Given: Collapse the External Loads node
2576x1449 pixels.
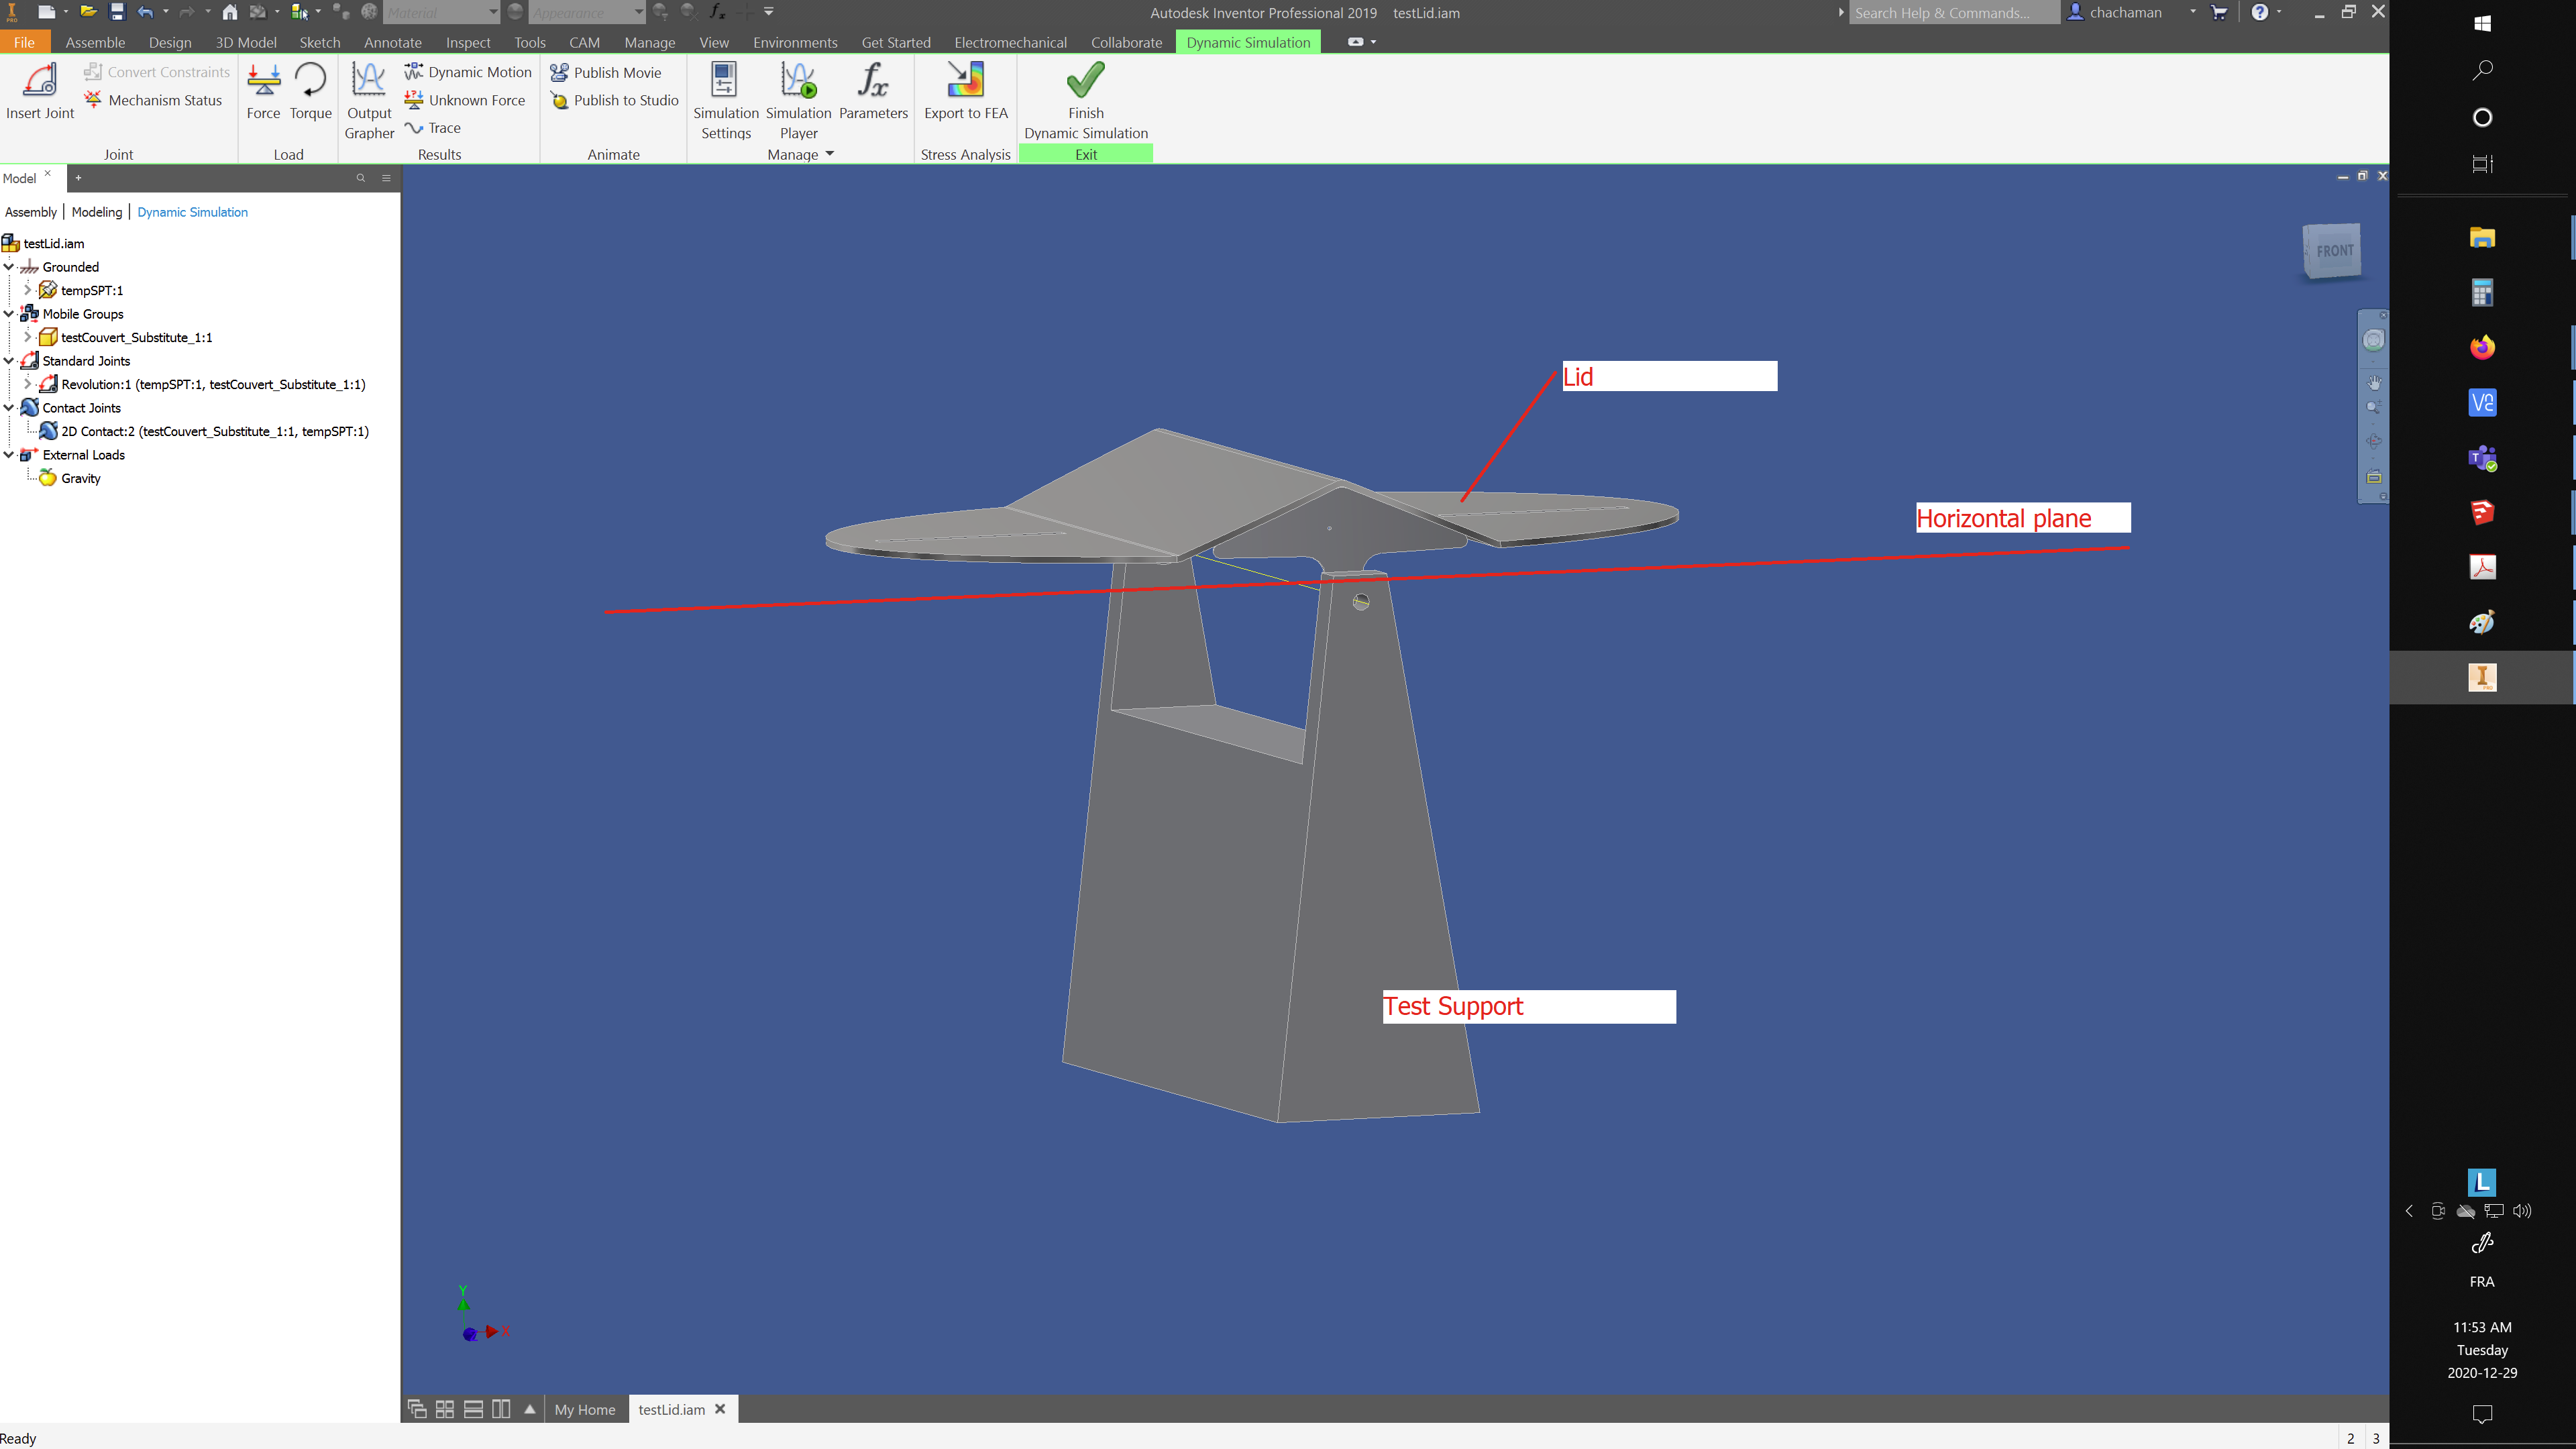Looking at the screenshot, I should [x=9, y=455].
